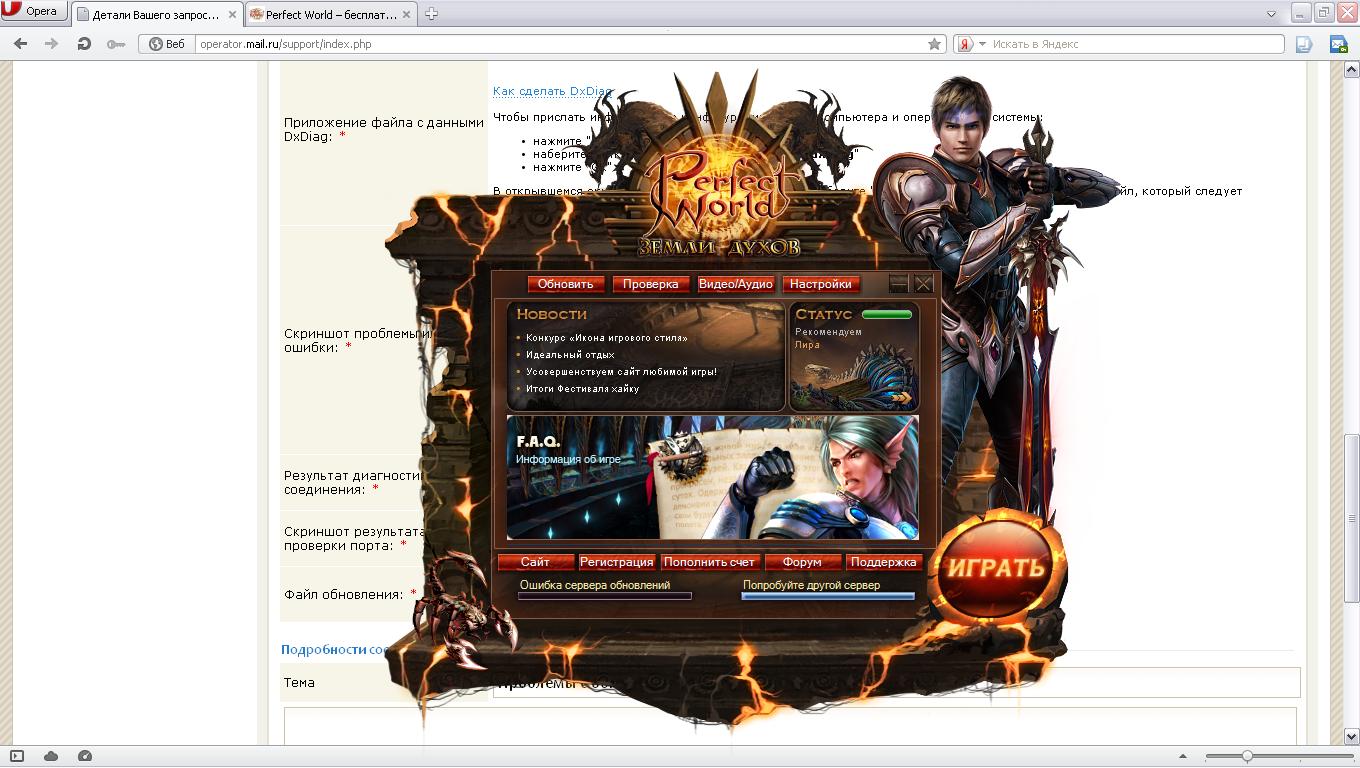The height and width of the screenshot is (768, 1360).
Task: Click the big 'ИГРАТЬ' play button
Action: (996, 567)
